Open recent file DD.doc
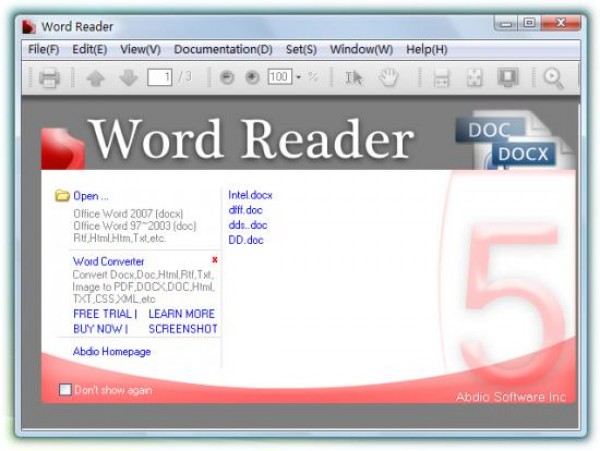This screenshot has height=451, width=600. (x=246, y=240)
